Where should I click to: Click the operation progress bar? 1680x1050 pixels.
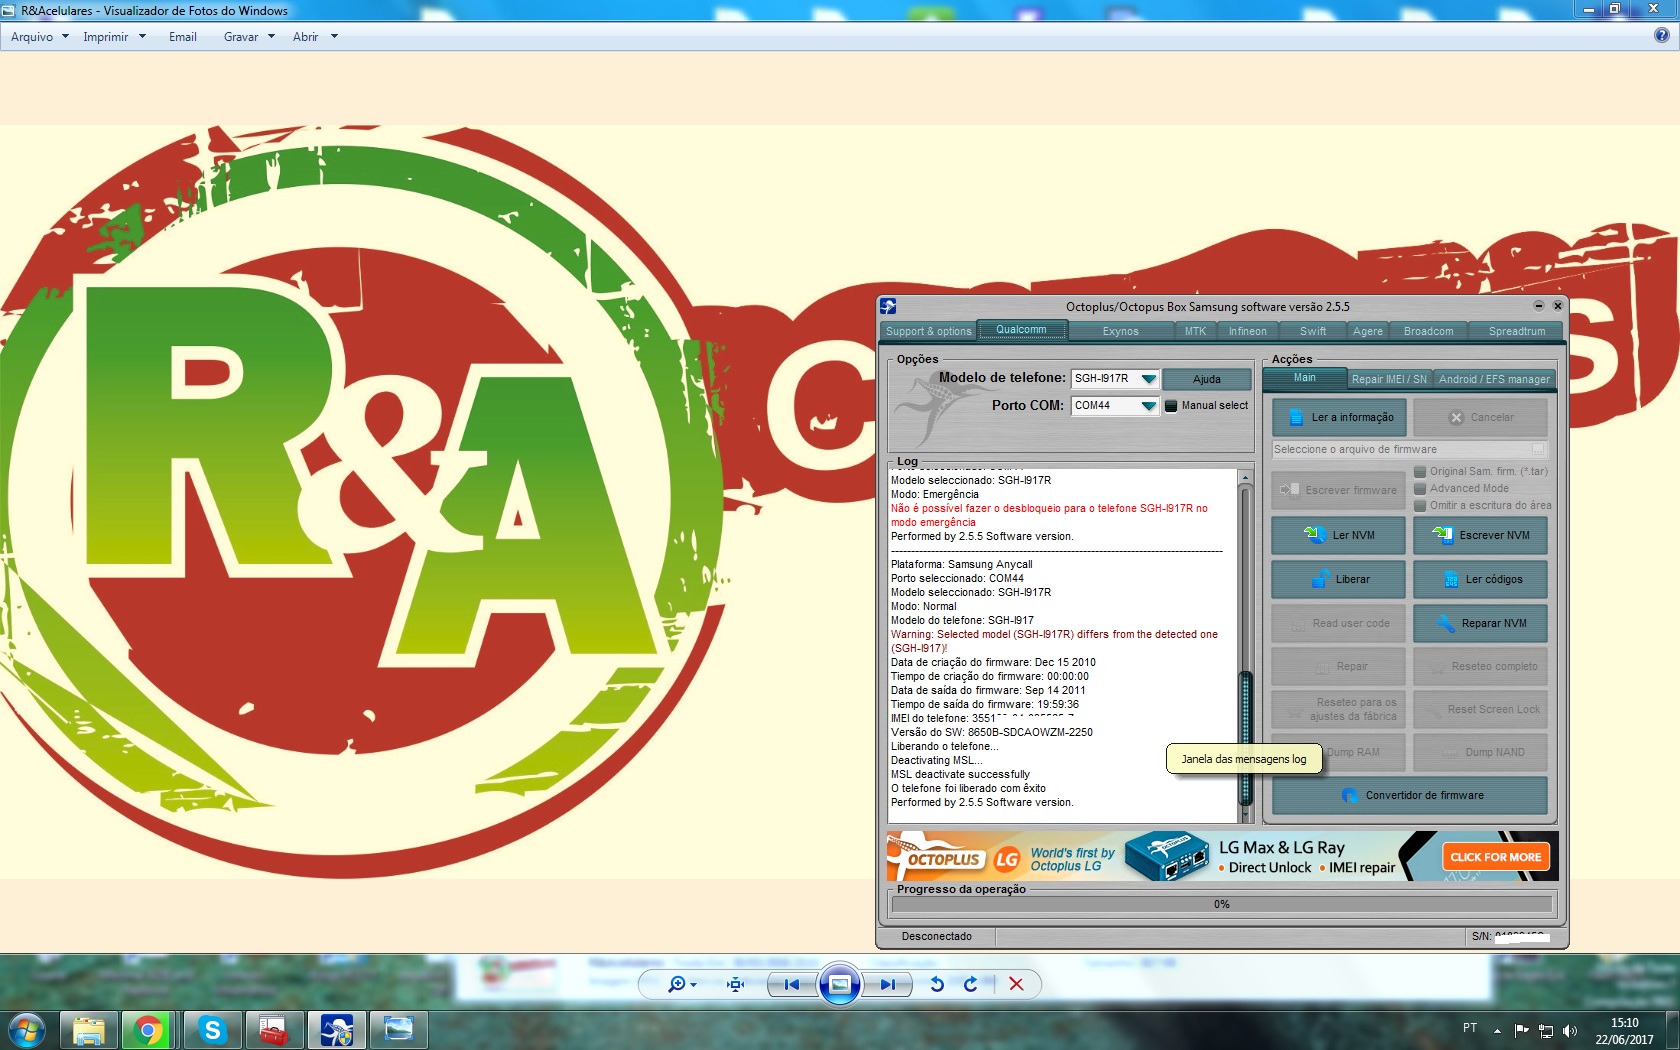1222,904
